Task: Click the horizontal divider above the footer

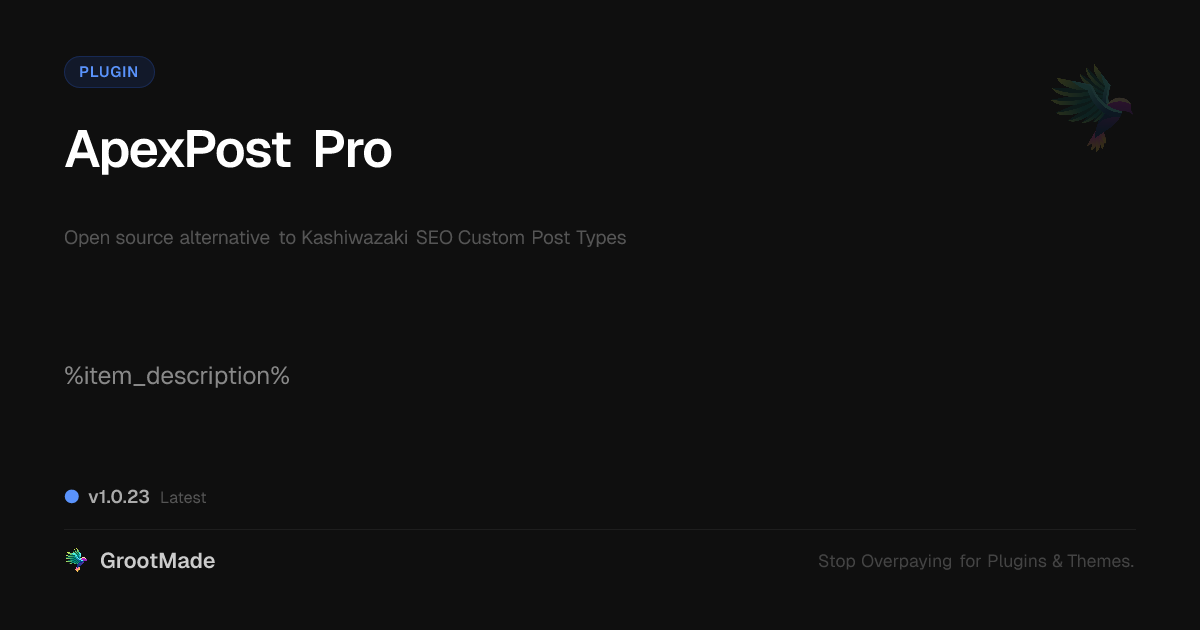Action: [x=600, y=529]
